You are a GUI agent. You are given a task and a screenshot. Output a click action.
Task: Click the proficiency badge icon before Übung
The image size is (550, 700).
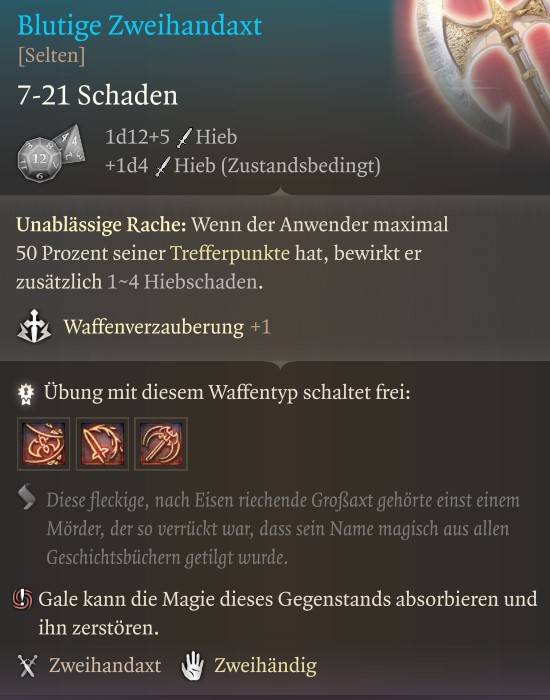point(26,394)
